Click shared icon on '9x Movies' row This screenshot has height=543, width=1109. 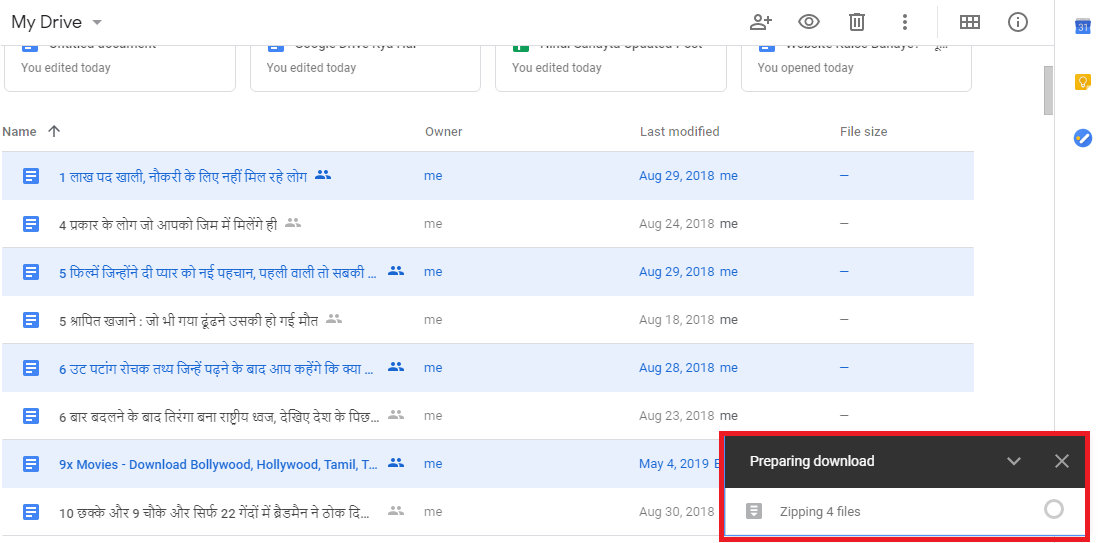(396, 462)
